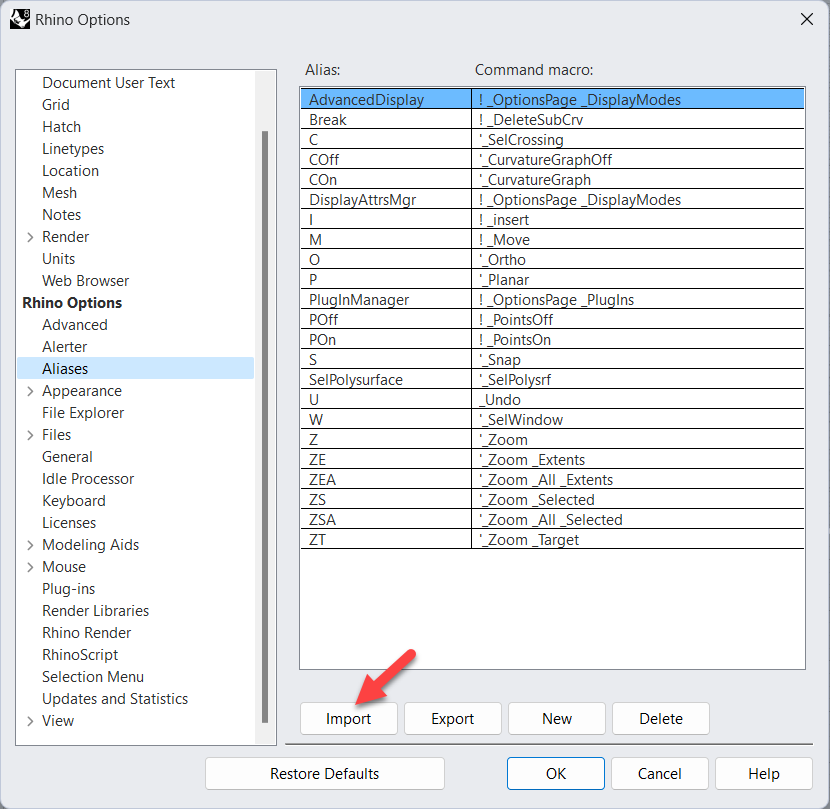Create a New alias
The image size is (830, 809).
coord(556,718)
